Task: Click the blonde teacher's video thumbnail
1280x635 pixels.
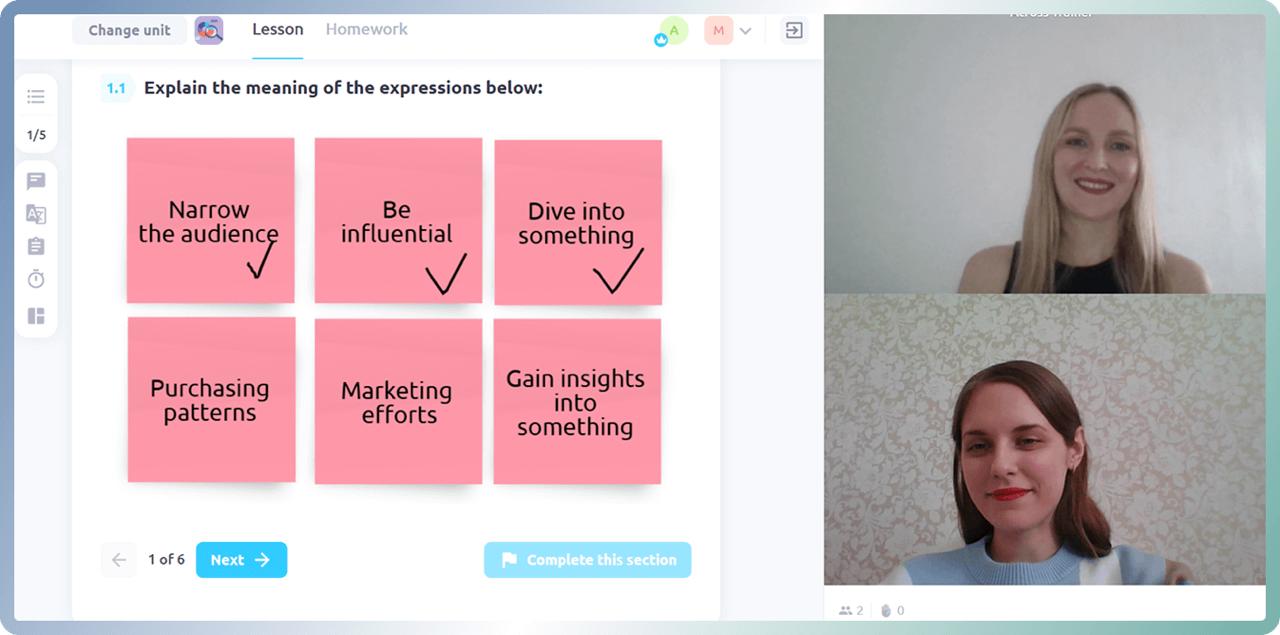Action: [x=1044, y=155]
